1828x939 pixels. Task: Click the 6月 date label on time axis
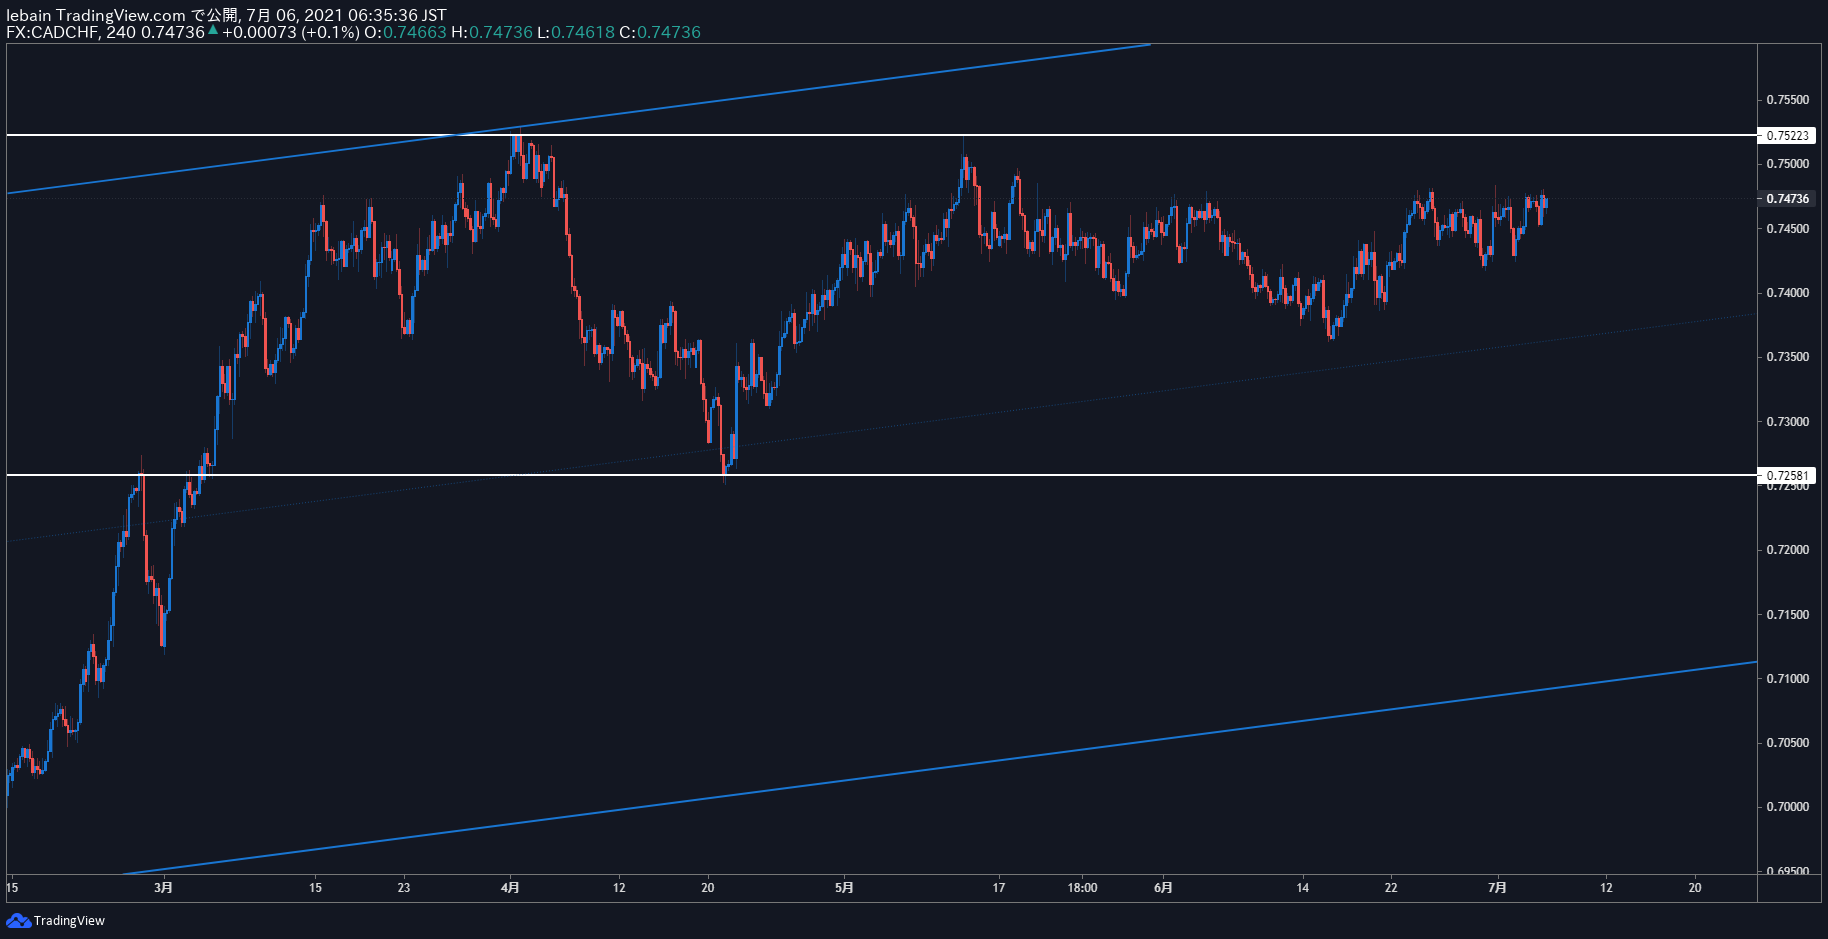pos(1164,887)
